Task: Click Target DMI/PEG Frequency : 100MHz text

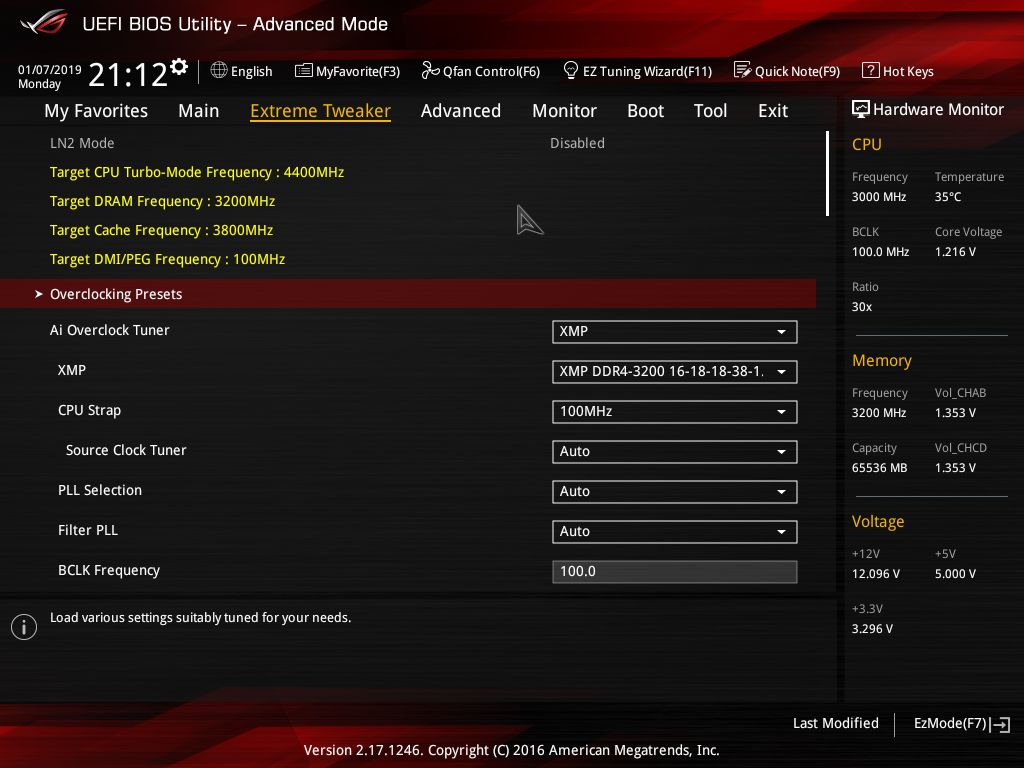Action: 167,259
